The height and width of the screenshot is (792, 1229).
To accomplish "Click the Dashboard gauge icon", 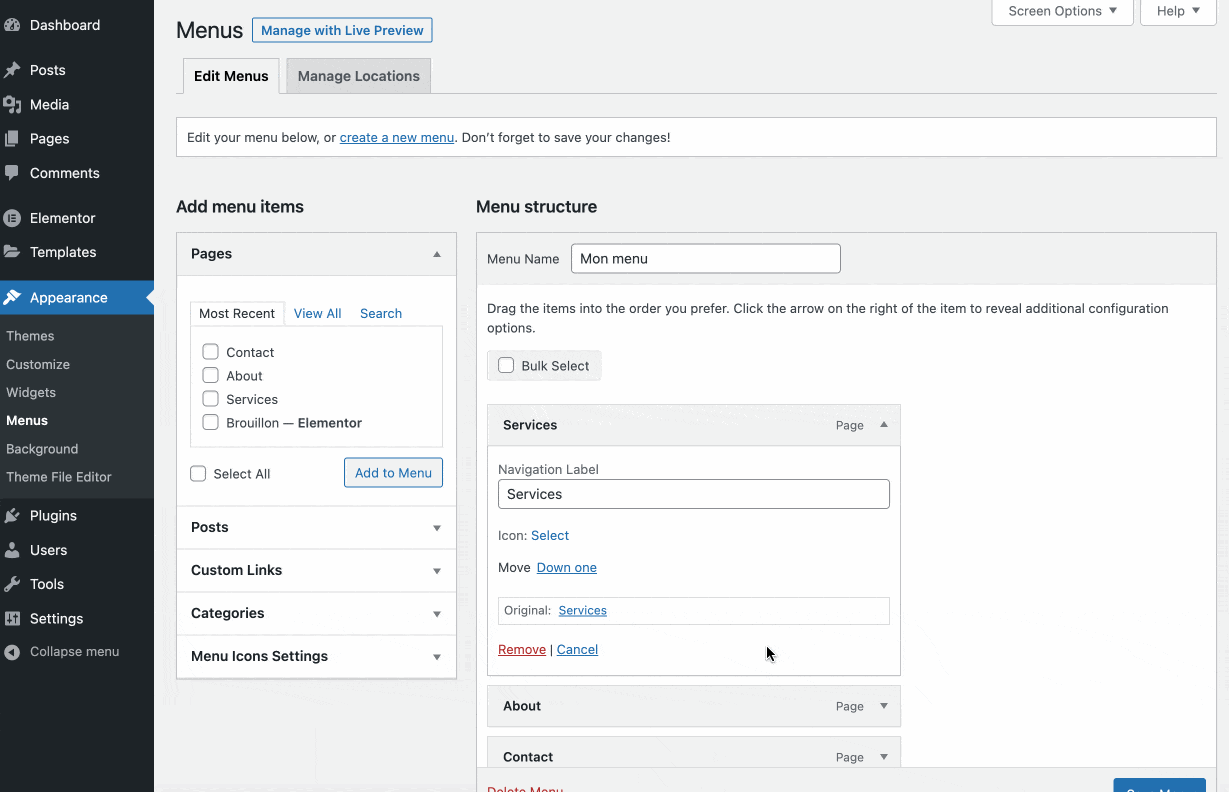I will (12, 25).
